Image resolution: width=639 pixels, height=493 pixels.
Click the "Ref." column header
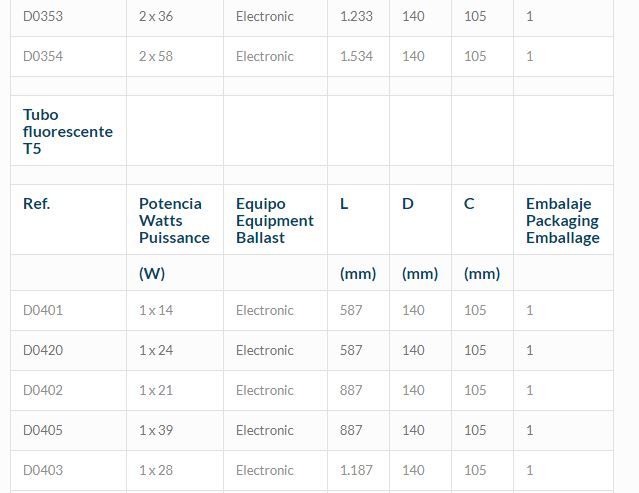37,204
